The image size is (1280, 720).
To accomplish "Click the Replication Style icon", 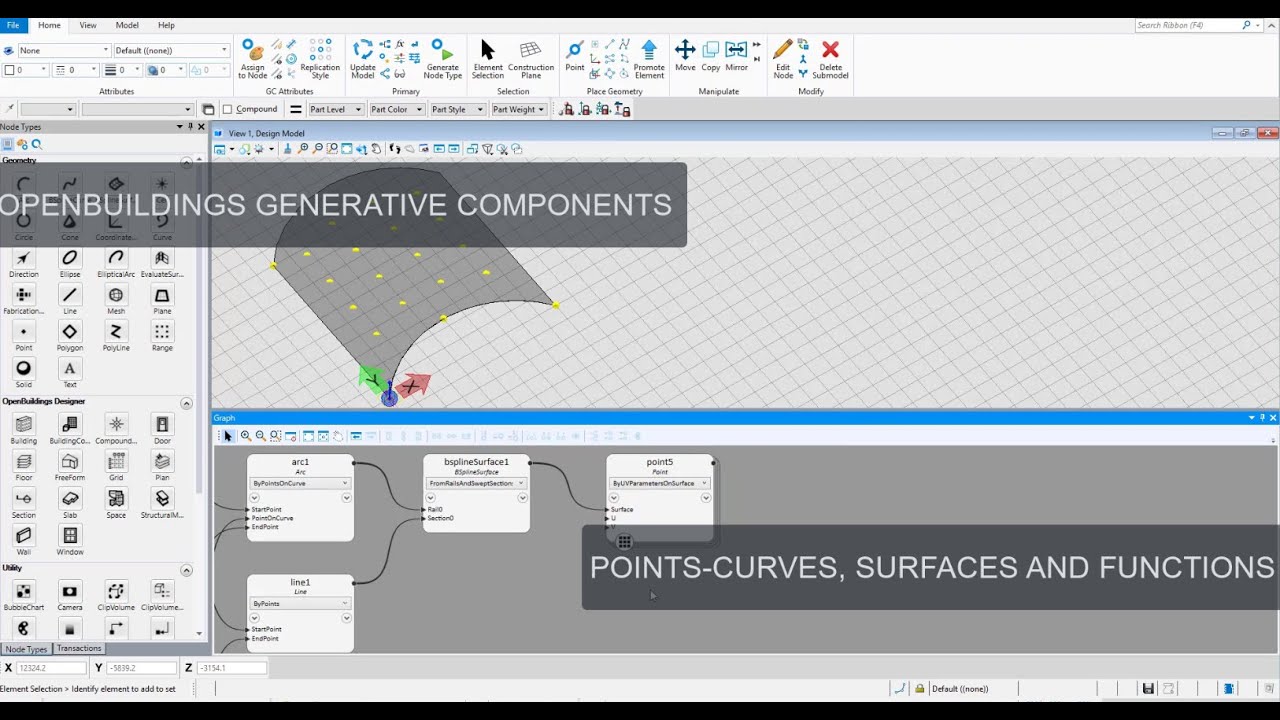I will [x=320, y=50].
